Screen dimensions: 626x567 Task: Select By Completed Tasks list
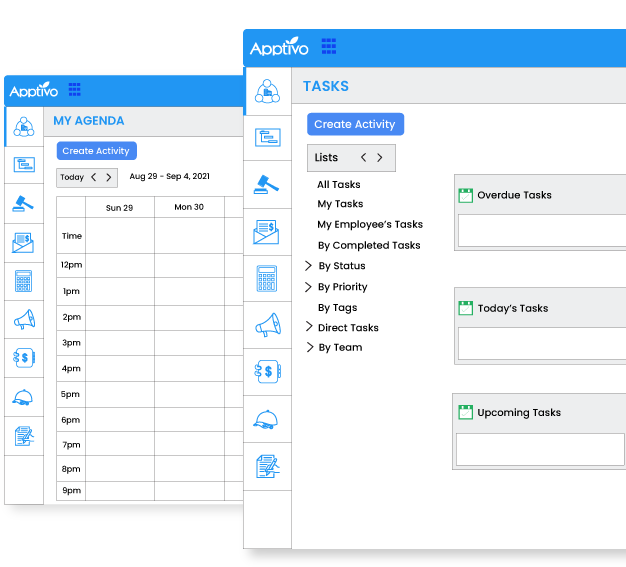[369, 245]
